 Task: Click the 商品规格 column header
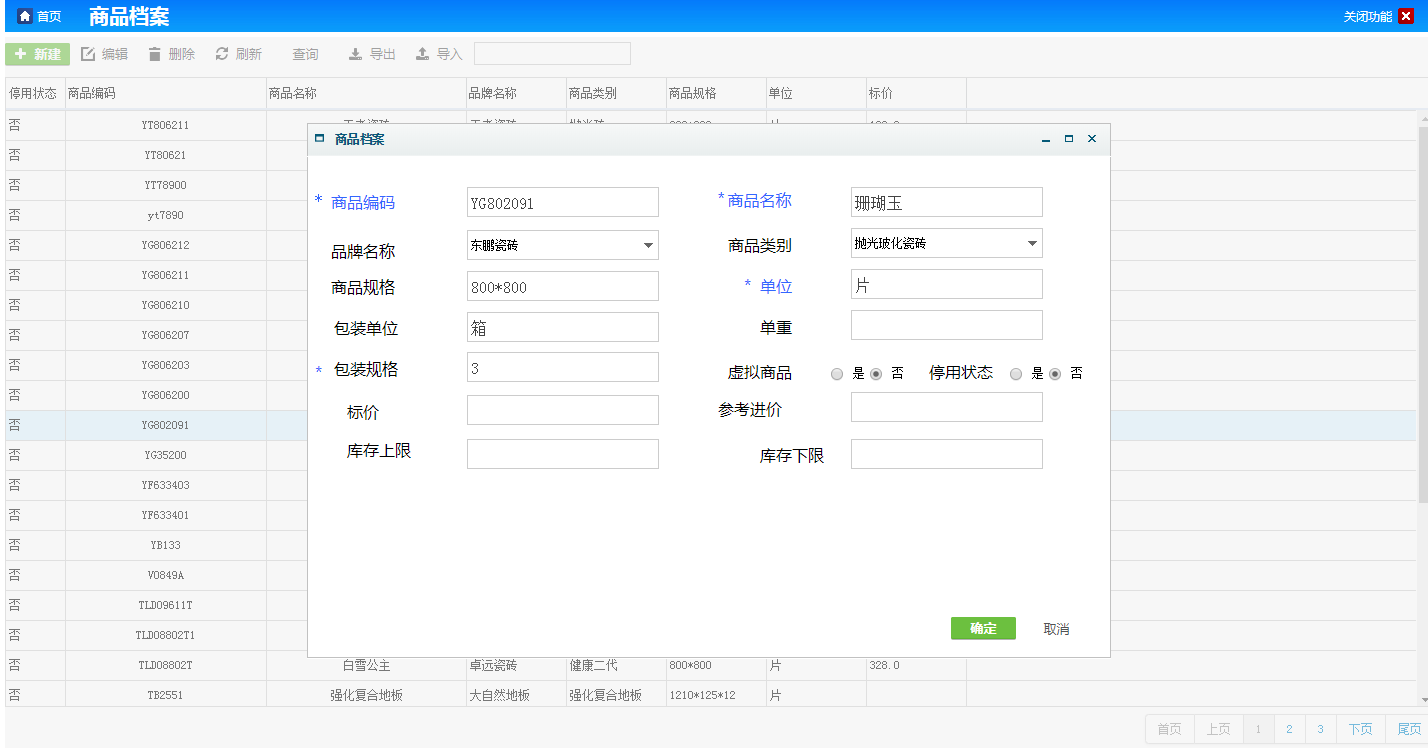(716, 93)
